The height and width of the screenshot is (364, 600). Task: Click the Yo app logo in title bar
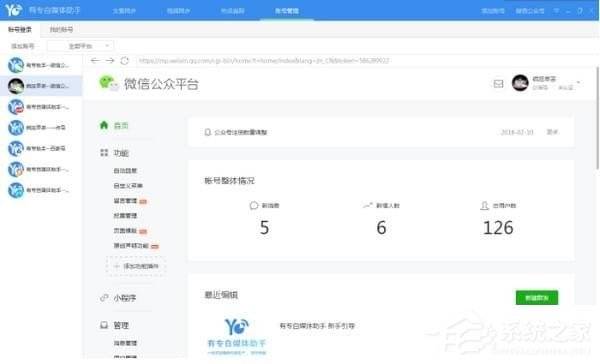click(x=13, y=10)
